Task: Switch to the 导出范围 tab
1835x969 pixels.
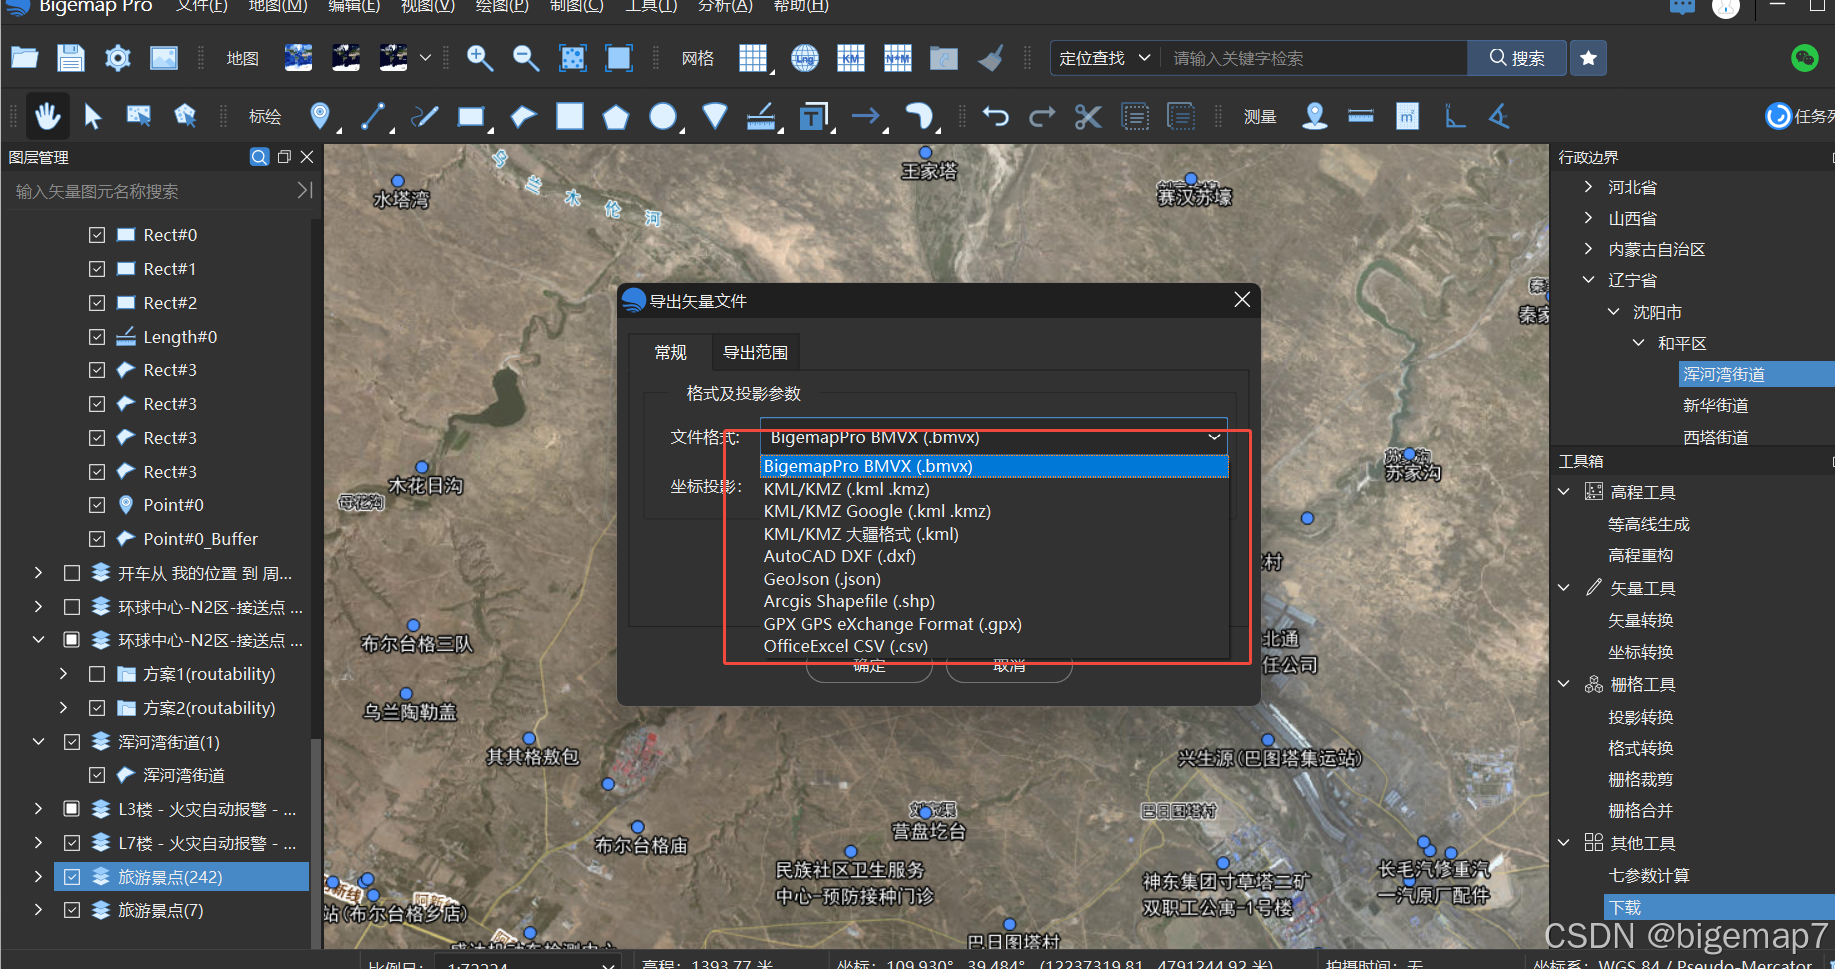Action: [x=756, y=352]
